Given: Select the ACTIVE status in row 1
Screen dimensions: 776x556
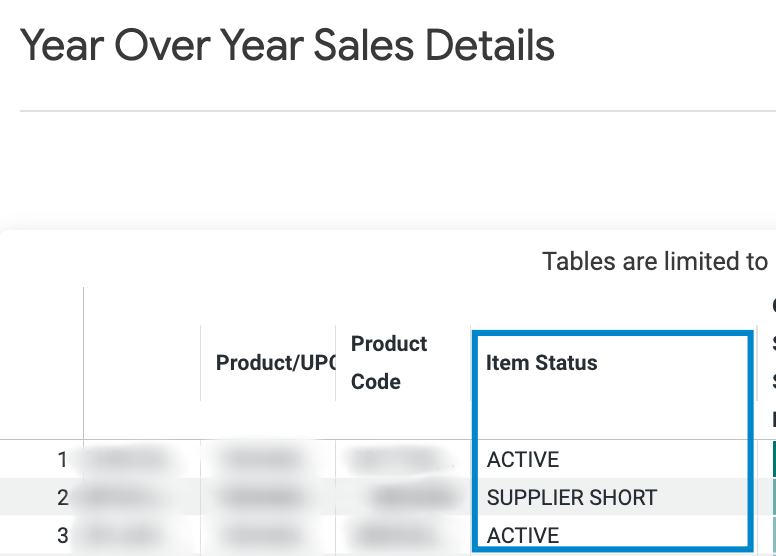Looking at the screenshot, I should (523, 459).
